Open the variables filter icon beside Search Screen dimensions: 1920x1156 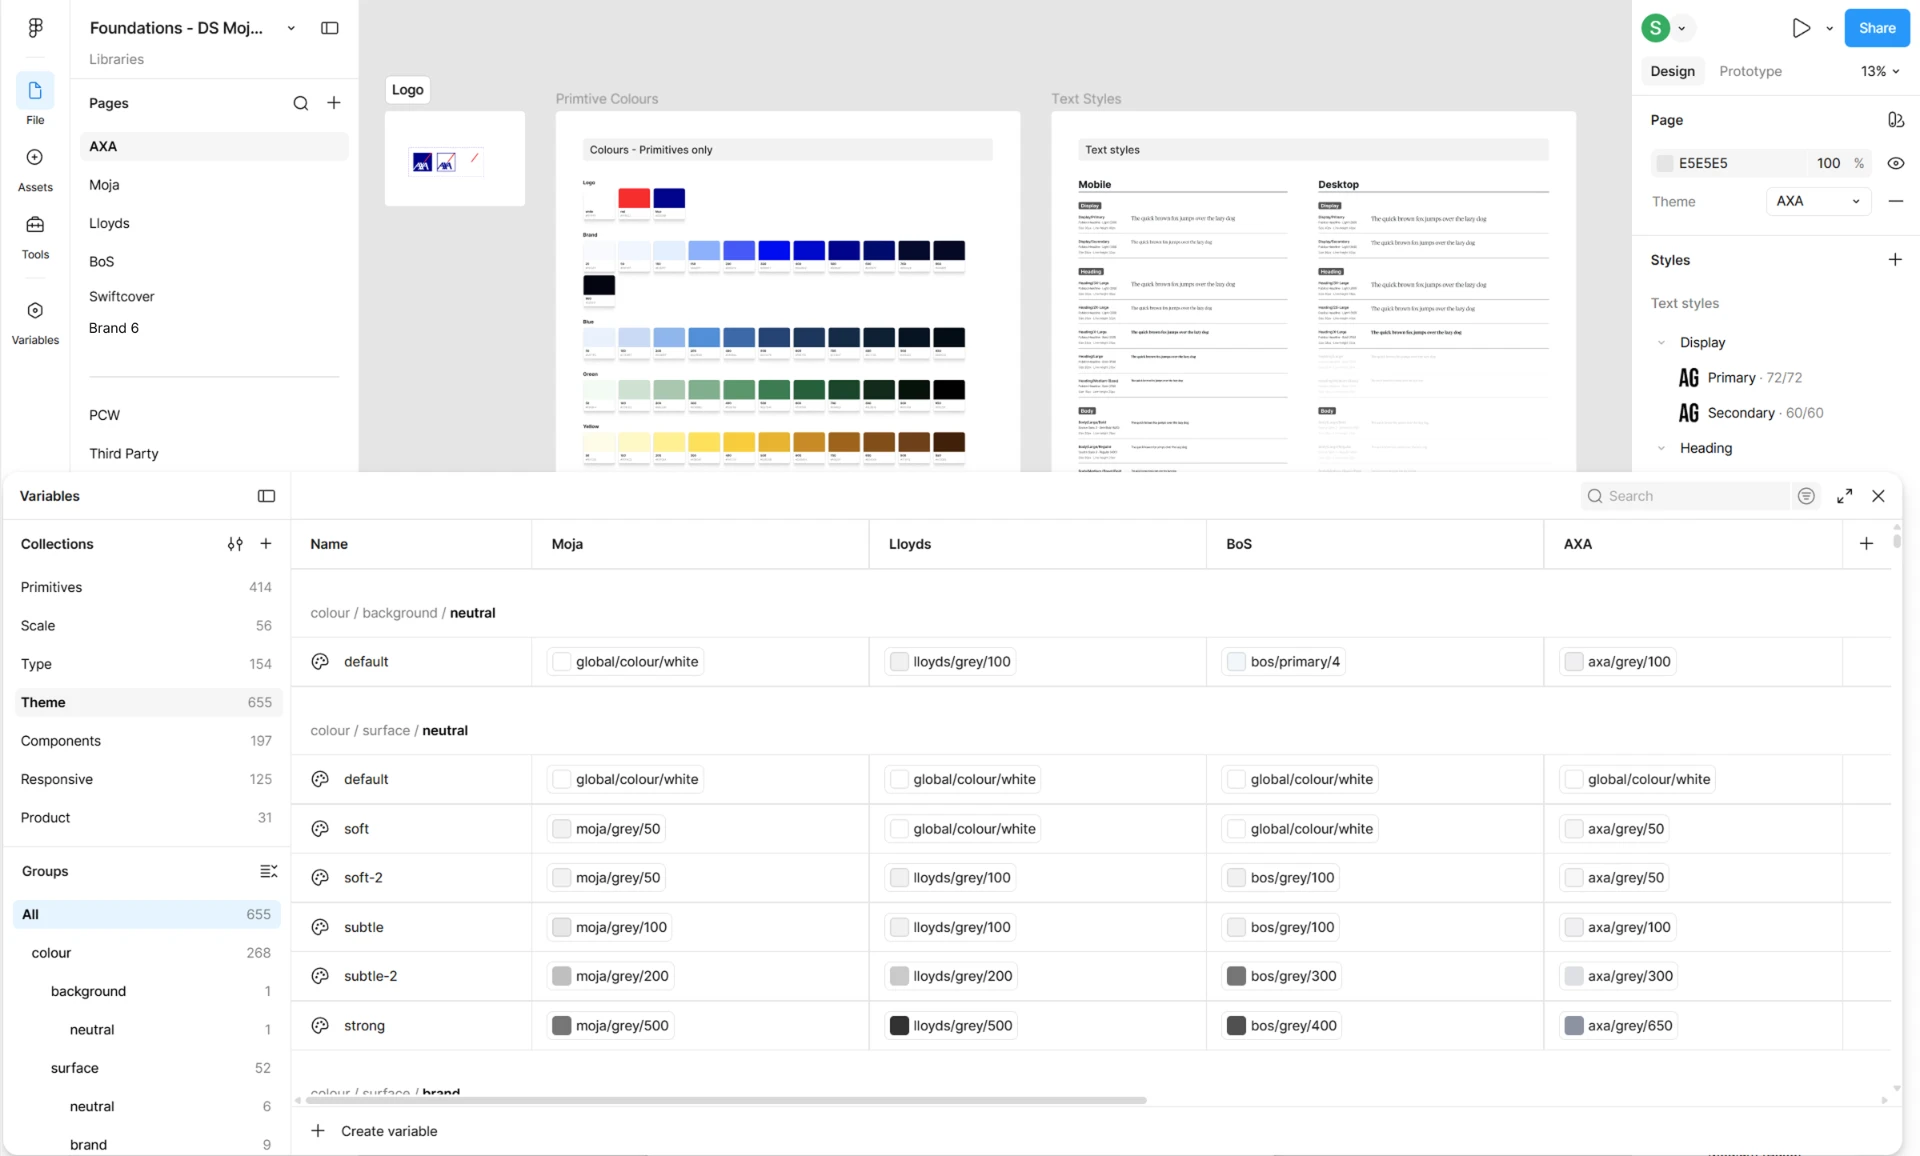[1806, 496]
